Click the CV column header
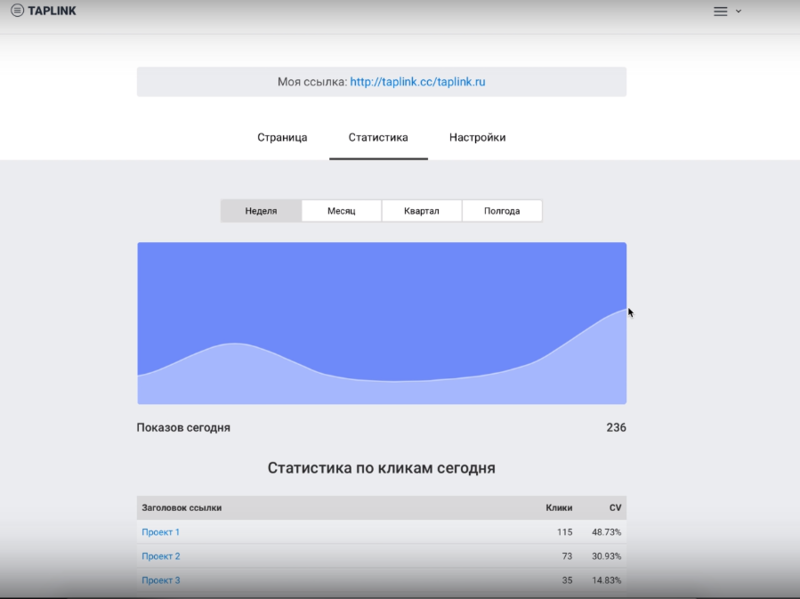The height and width of the screenshot is (599, 800). (x=615, y=508)
